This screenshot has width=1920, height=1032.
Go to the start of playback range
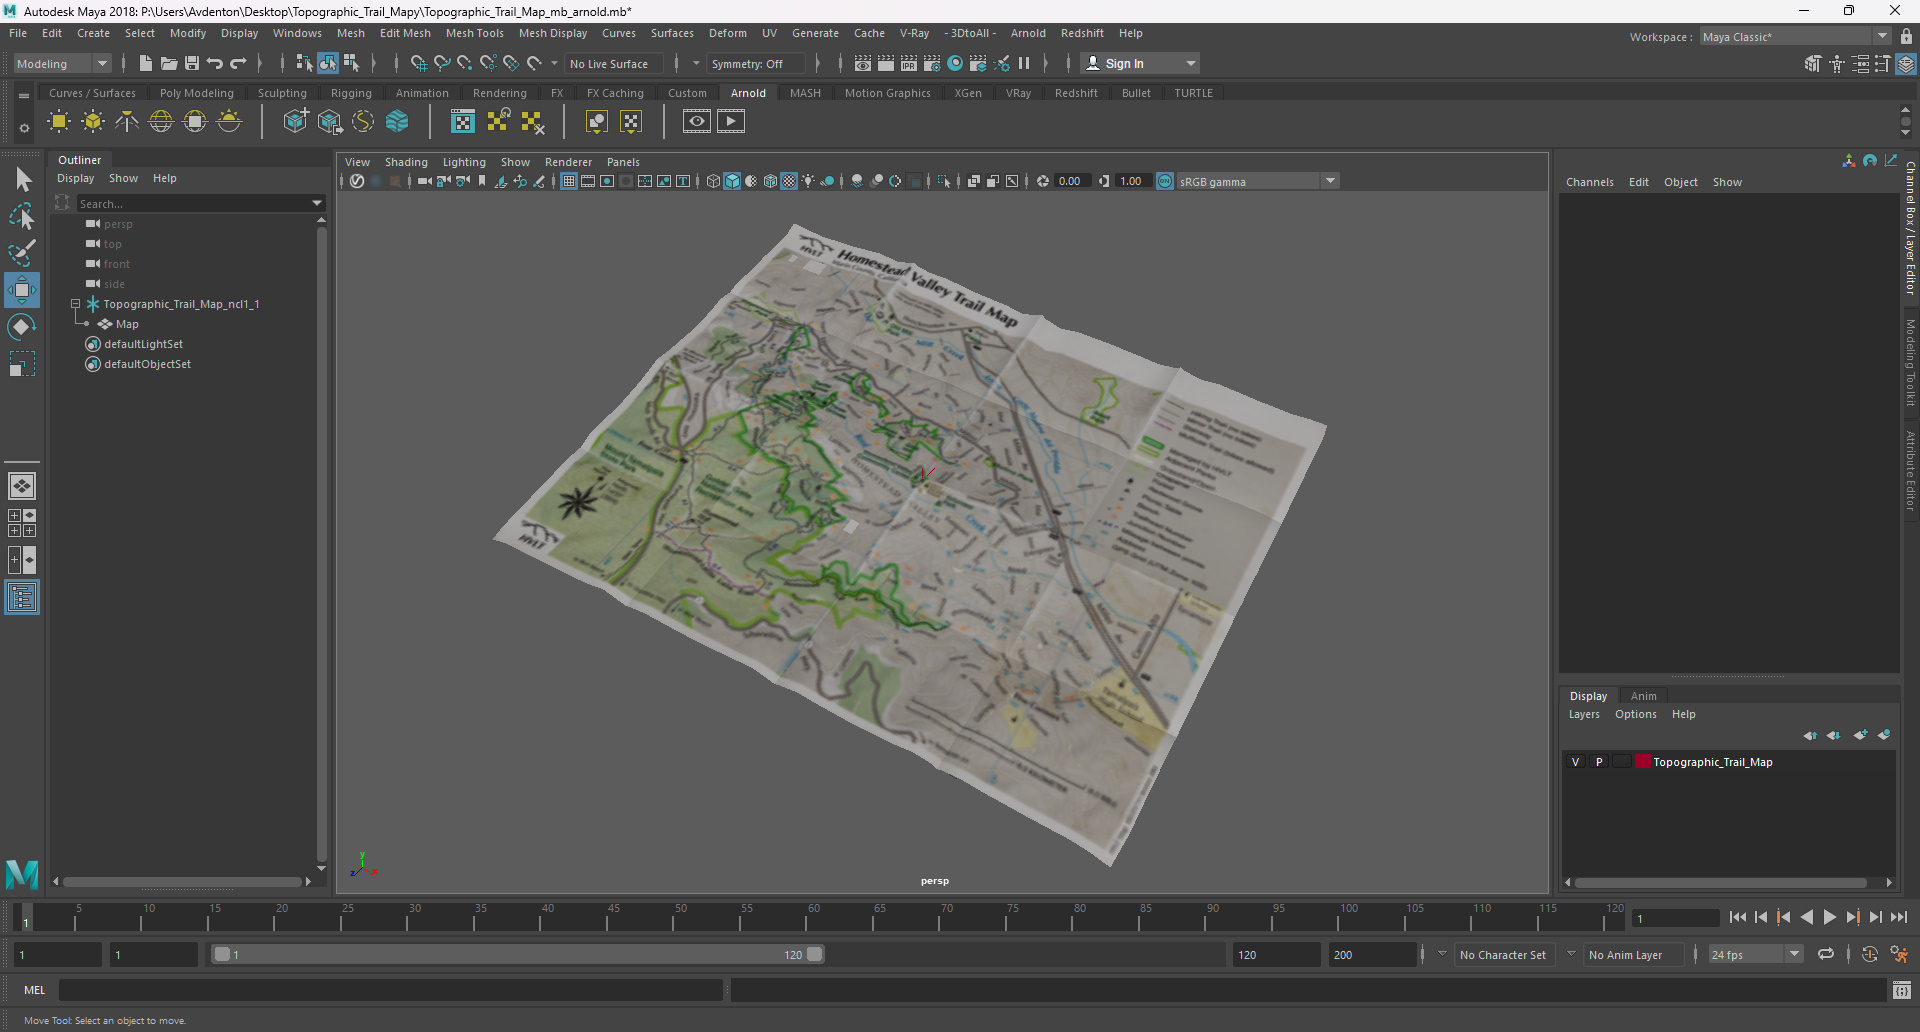tap(1738, 917)
